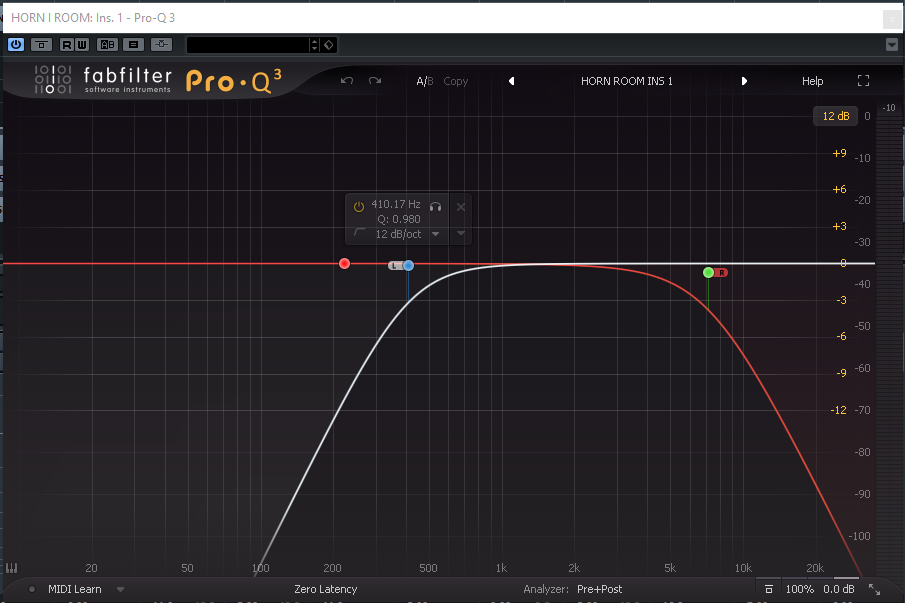Open the MIDI Learn dropdown arrow
The image size is (905, 603).
[x=120, y=589]
